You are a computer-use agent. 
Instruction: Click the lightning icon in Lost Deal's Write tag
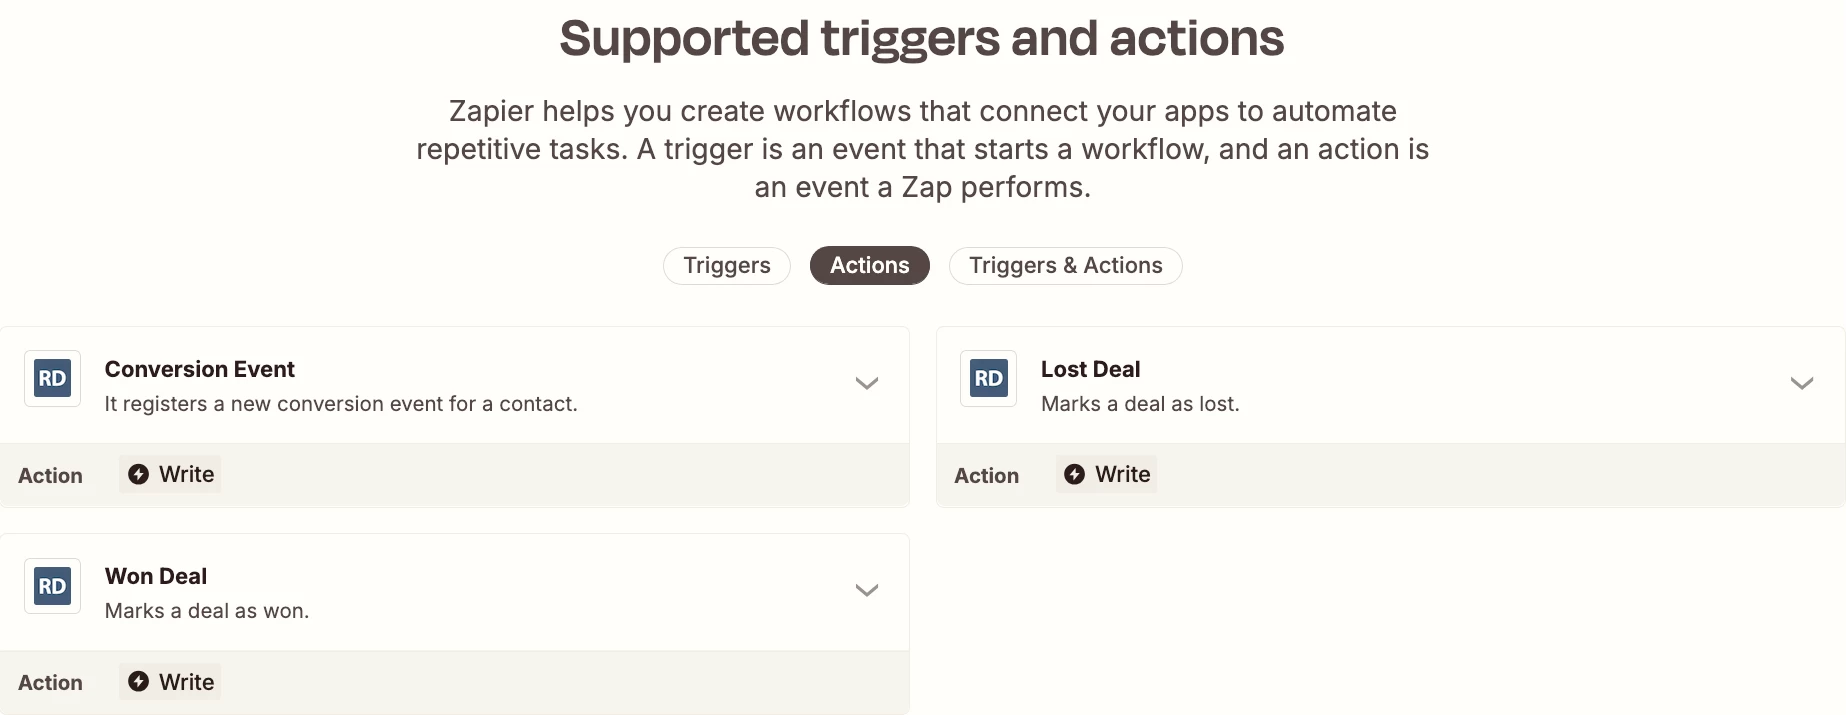click(1075, 474)
